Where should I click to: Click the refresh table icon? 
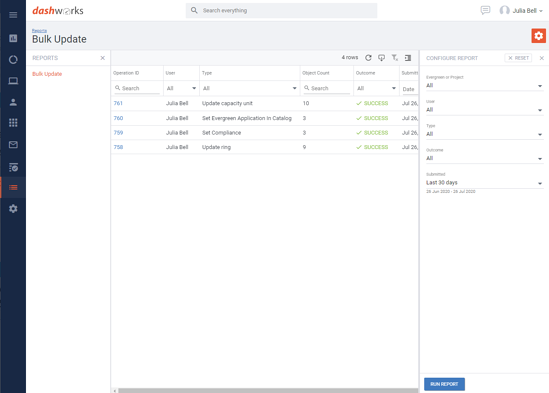click(x=368, y=58)
